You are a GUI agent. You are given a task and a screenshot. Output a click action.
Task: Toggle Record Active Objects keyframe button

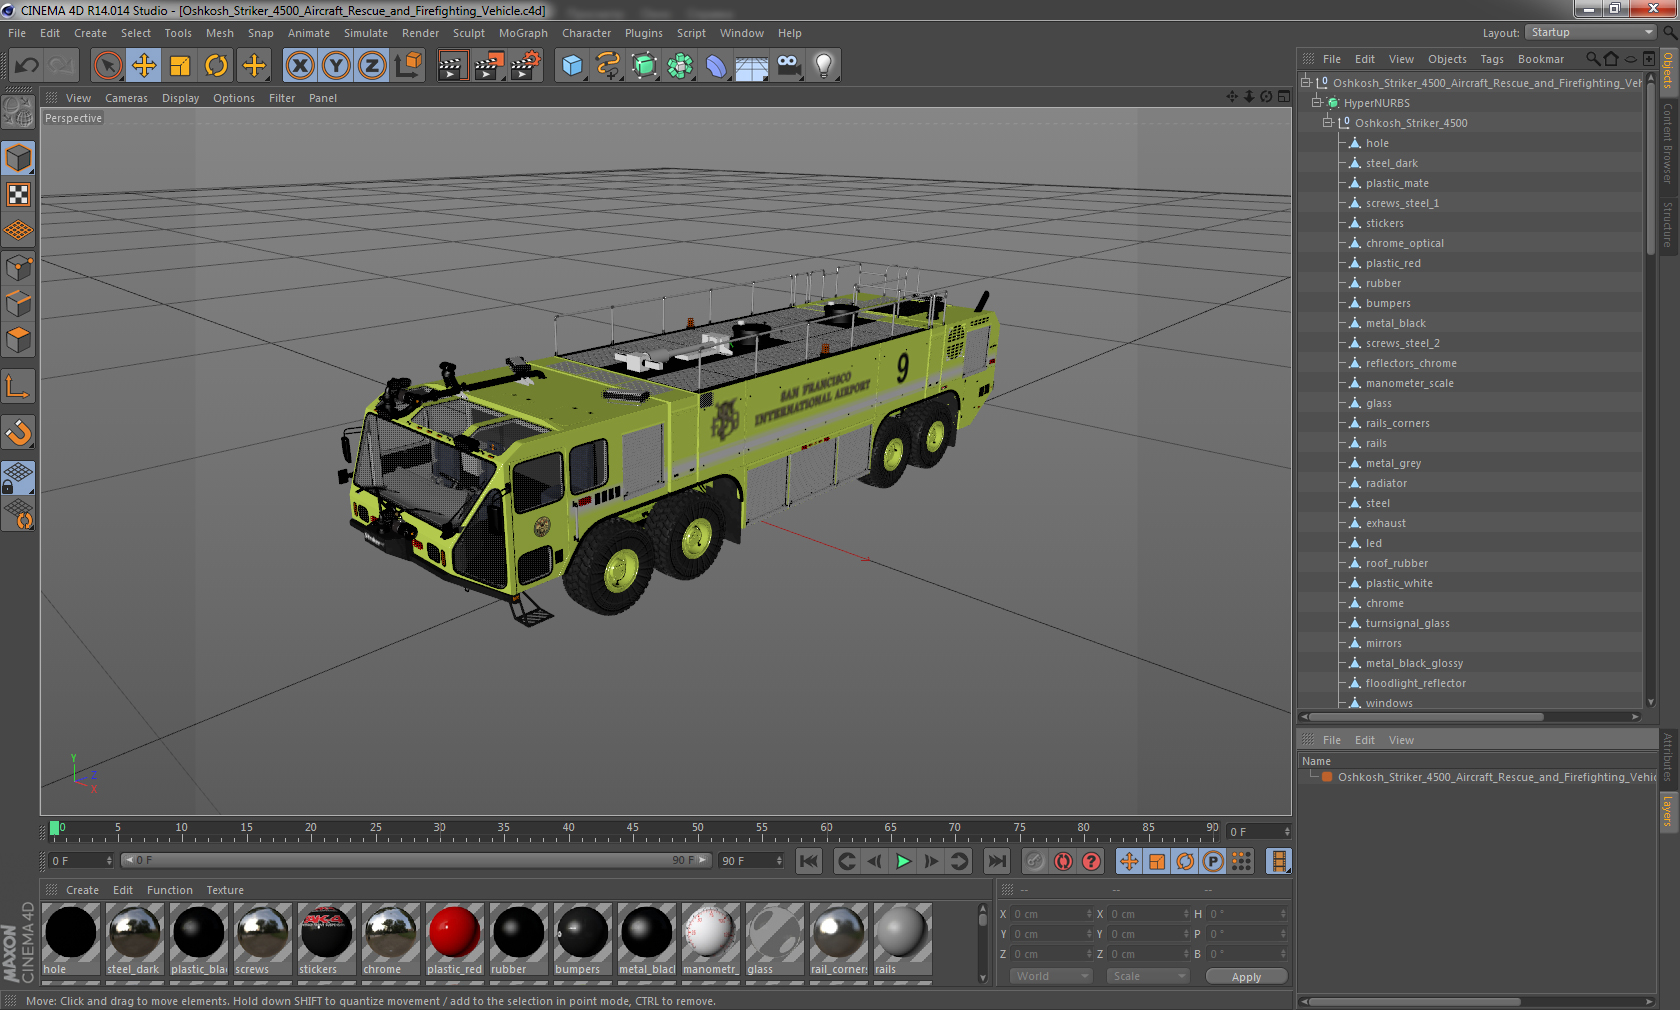(1035, 861)
